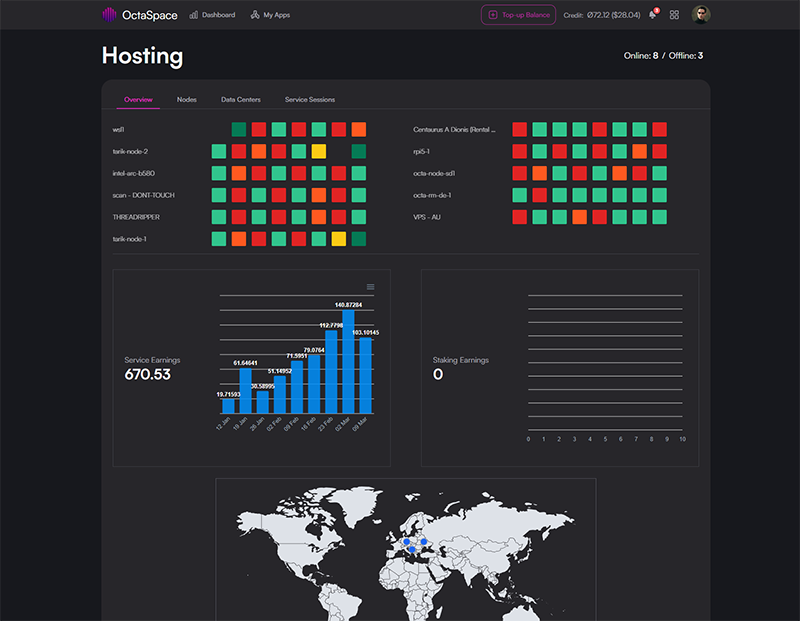Click the tarik-node-1 node label
Viewport: 800px width, 621px height.
129,239
